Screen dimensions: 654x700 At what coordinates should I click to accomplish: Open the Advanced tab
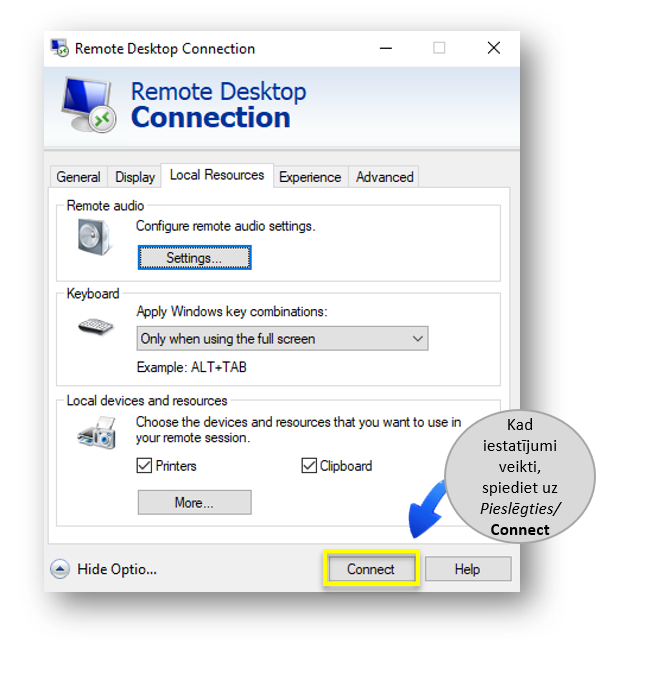(x=384, y=177)
